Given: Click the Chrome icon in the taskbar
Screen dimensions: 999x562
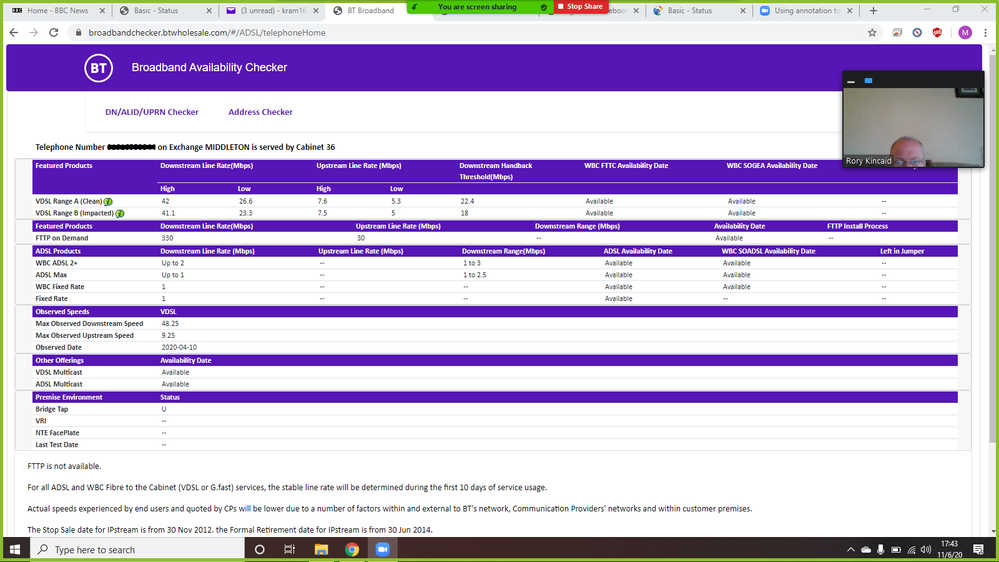Looking at the screenshot, I should 352,550.
